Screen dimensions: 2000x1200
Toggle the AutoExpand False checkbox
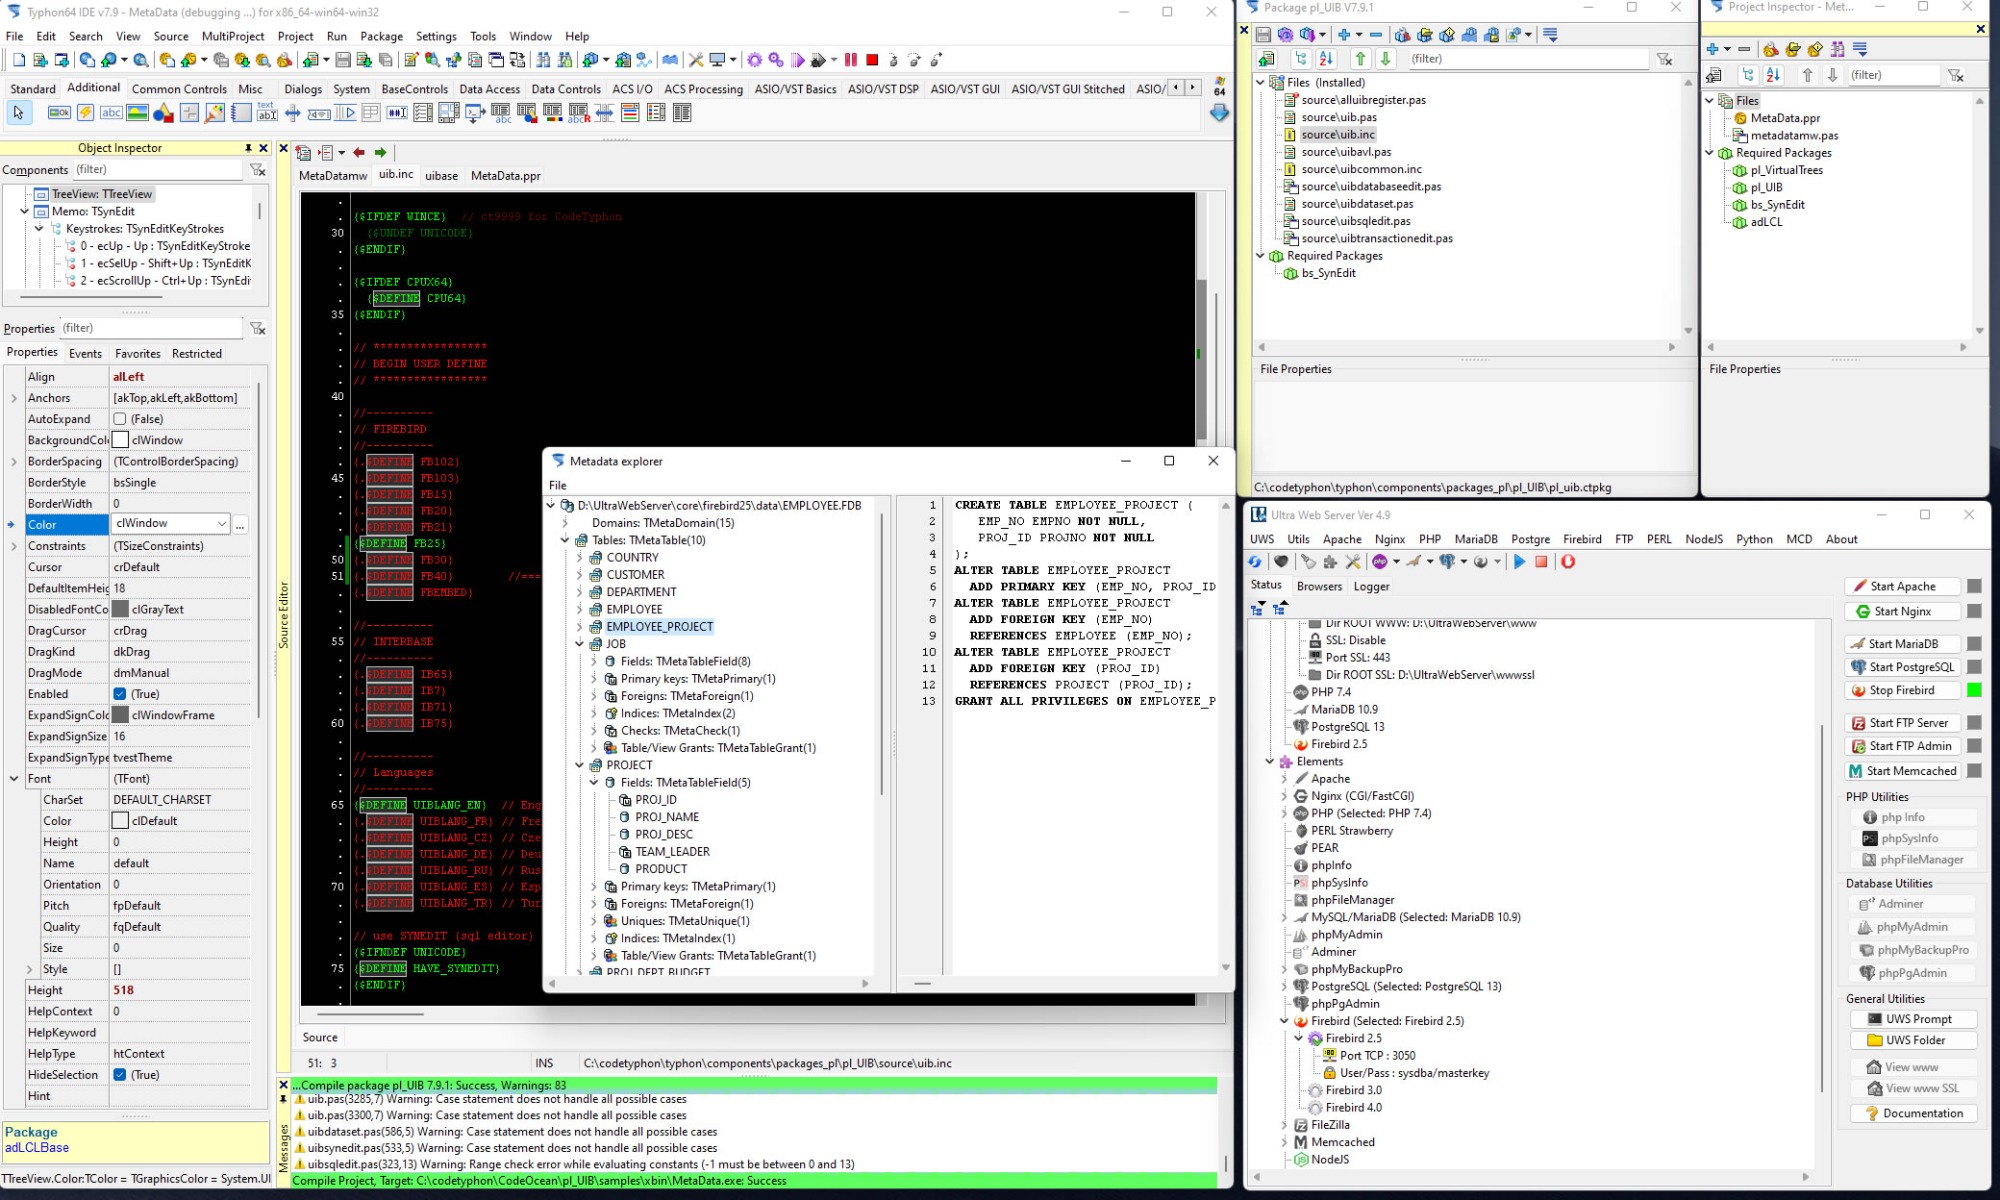[x=120, y=419]
